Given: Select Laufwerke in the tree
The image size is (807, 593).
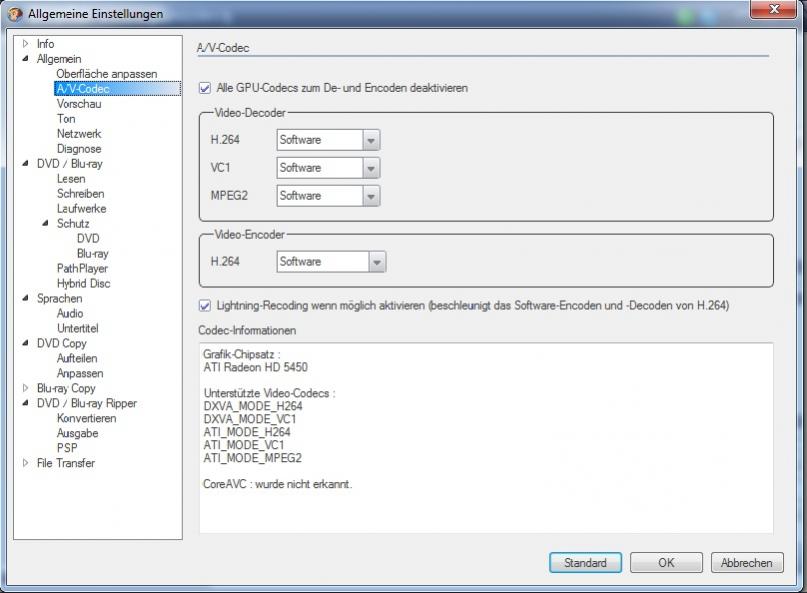Looking at the screenshot, I should coord(81,208).
